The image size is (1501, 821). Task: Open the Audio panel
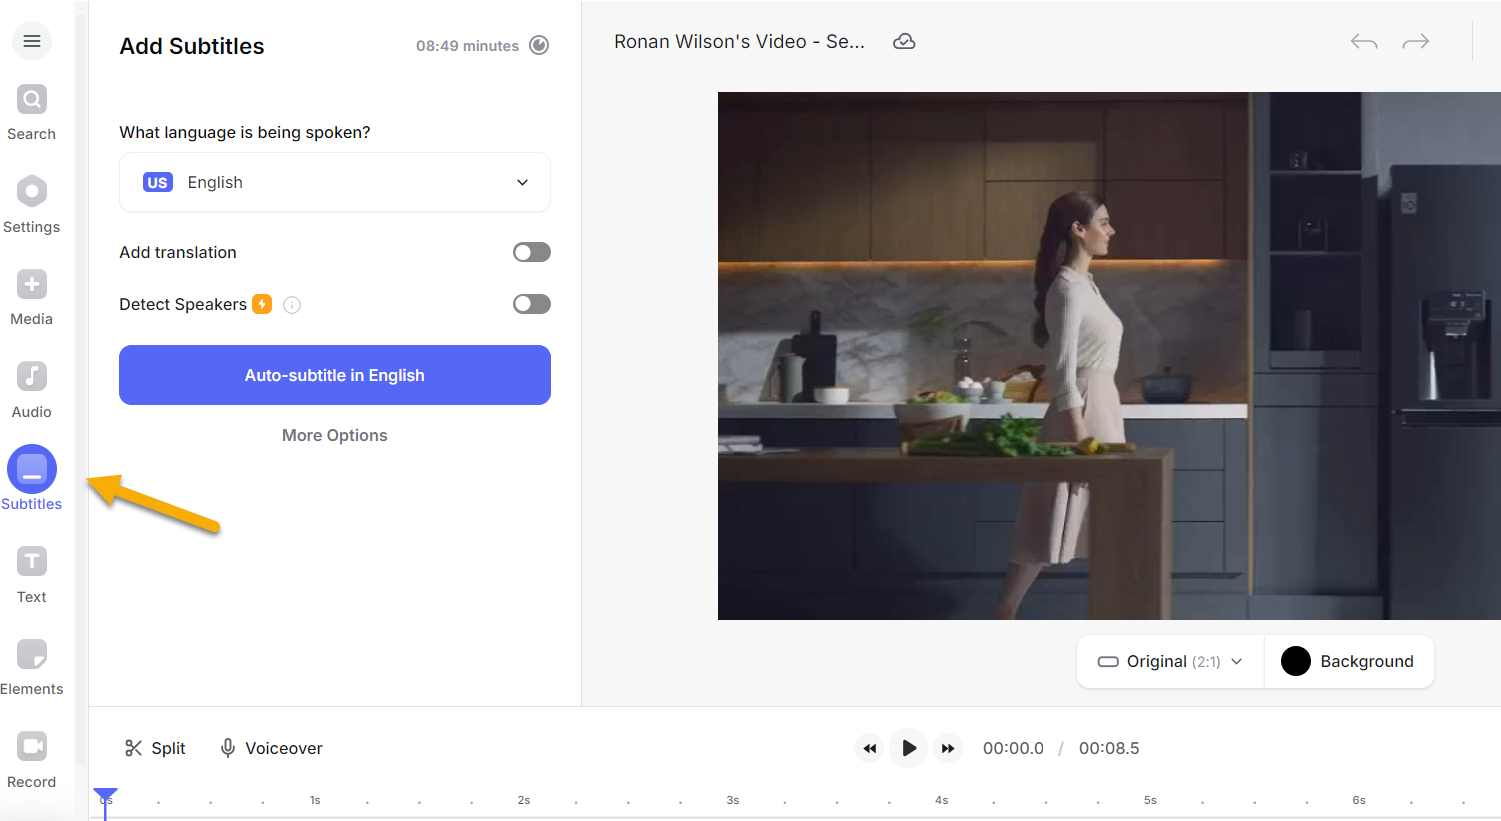pyautogui.click(x=32, y=389)
